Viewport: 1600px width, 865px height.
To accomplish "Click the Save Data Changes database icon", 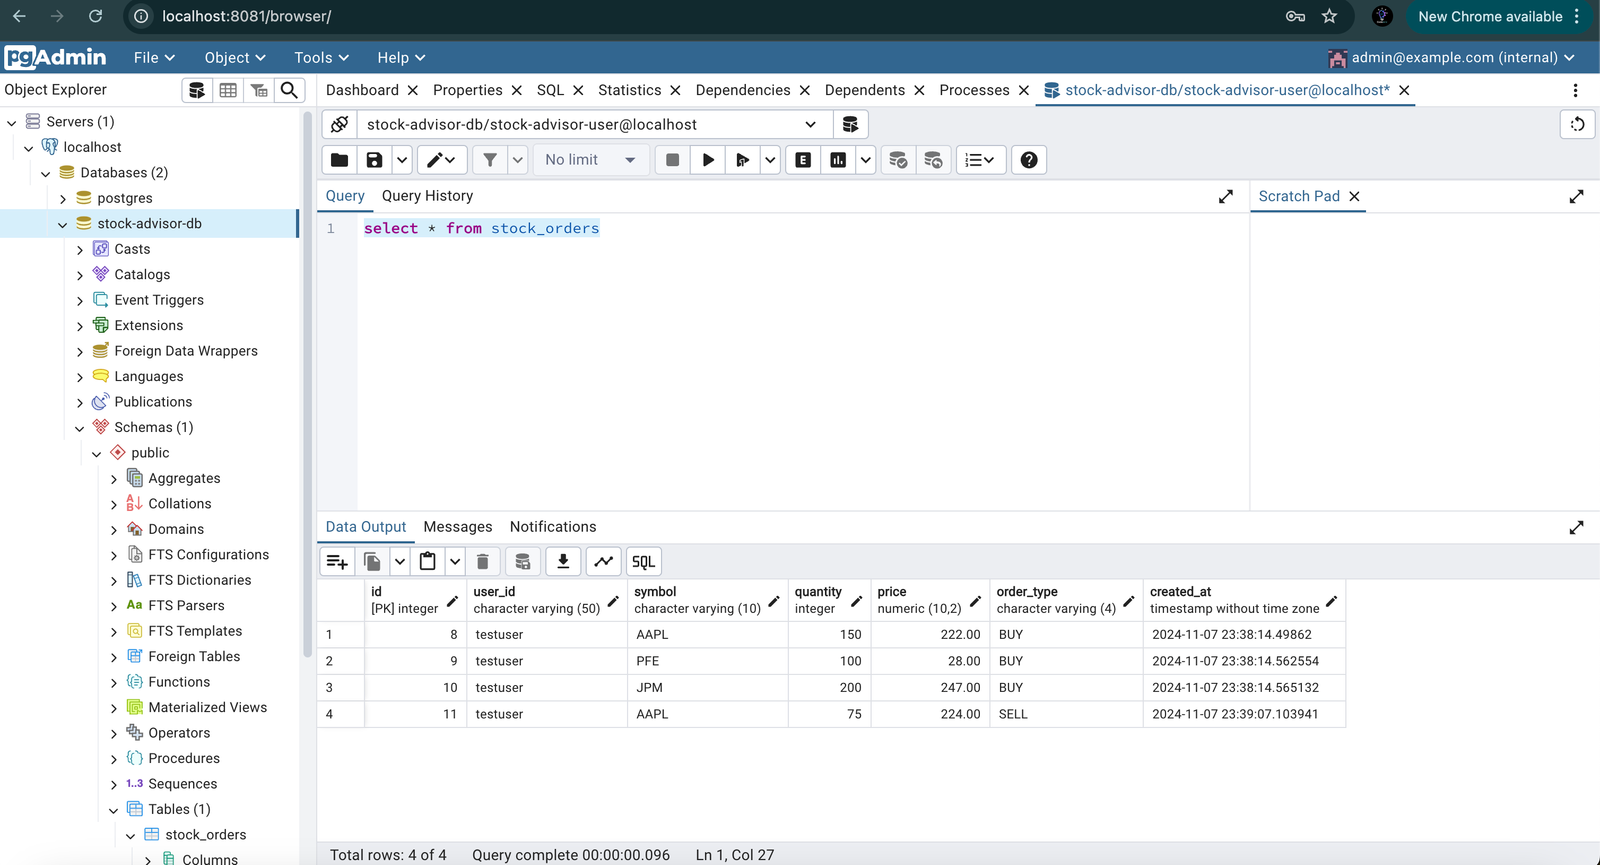I will click(x=522, y=562).
